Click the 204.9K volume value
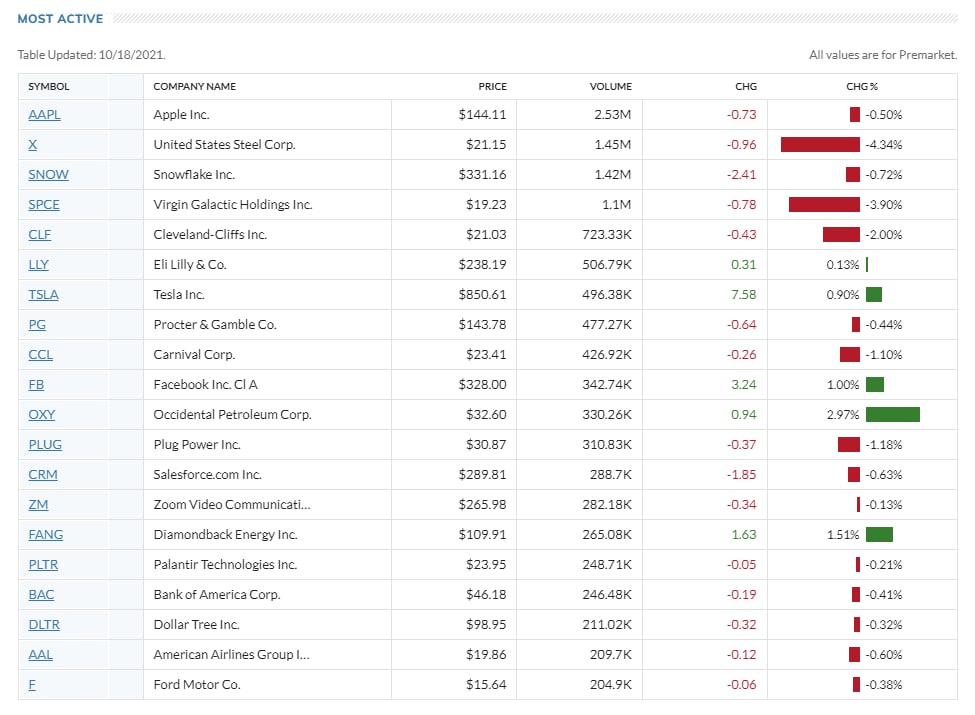The width and height of the screenshot is (975, 715). (x=611, y=685)
